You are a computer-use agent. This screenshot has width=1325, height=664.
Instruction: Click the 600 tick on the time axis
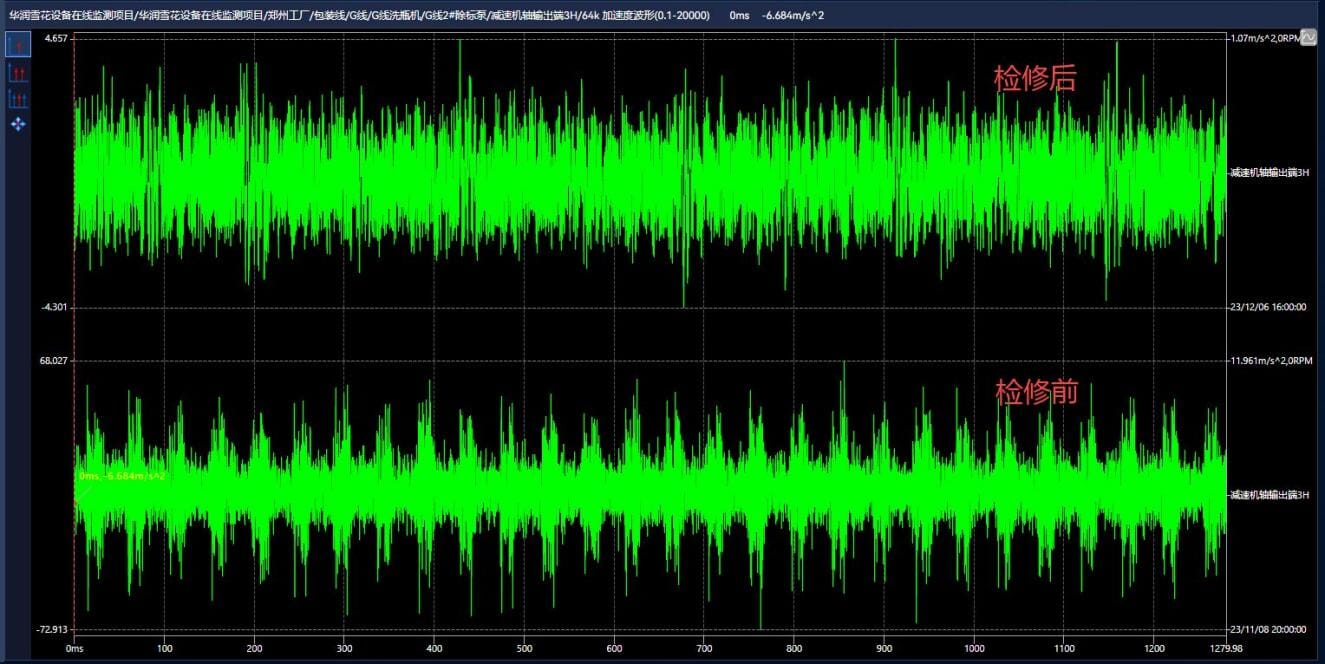(x=613, y=648)
